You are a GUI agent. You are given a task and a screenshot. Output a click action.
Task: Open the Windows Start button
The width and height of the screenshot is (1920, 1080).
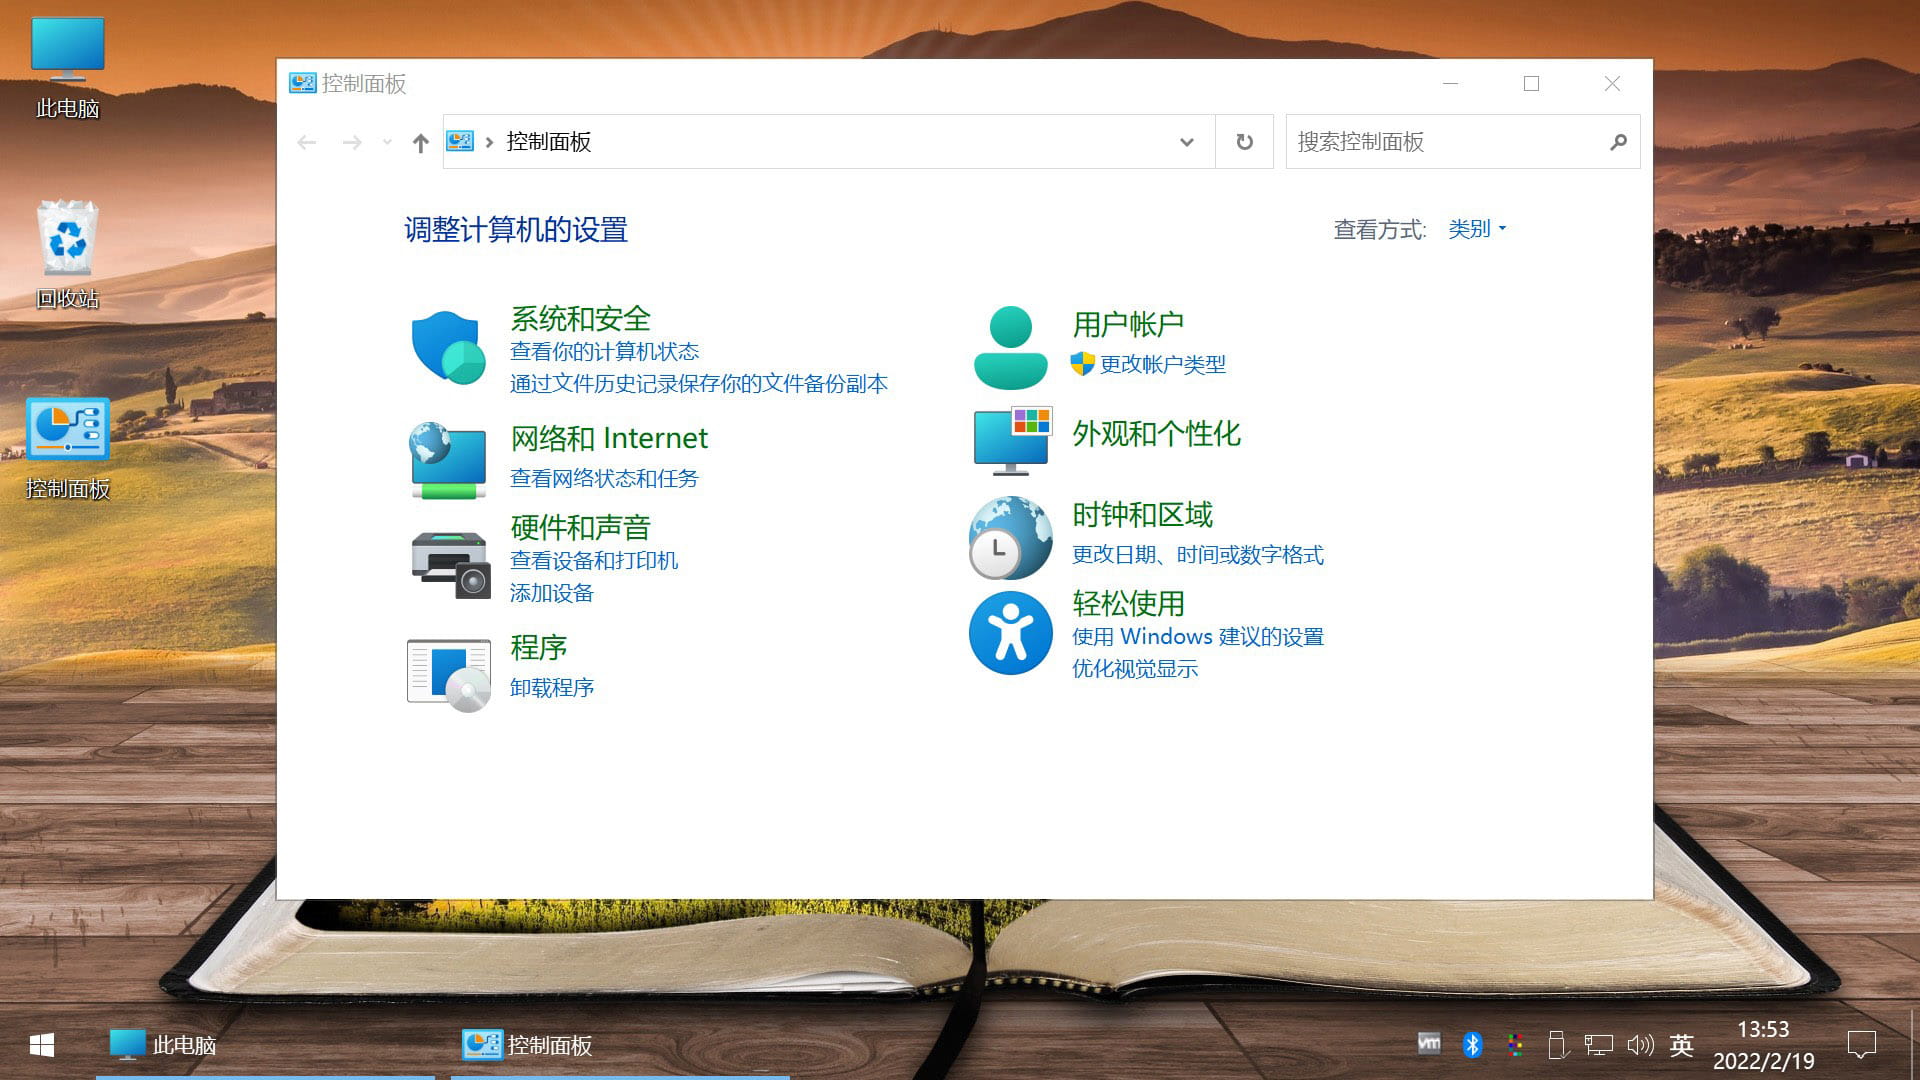coord(40,1044)
